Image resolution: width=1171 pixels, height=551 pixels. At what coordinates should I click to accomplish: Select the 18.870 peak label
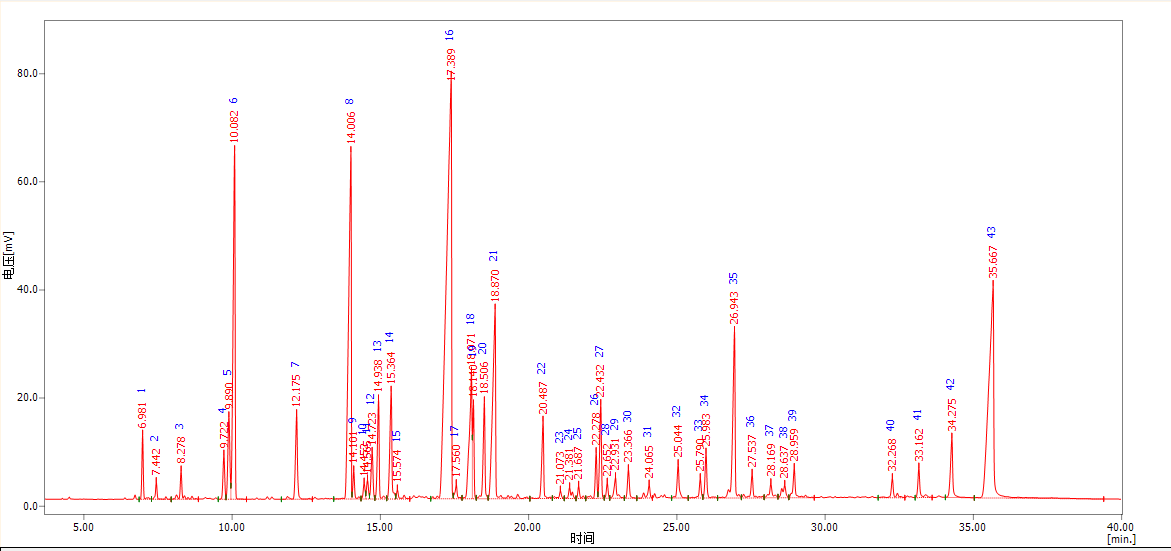tap(495, 286)
